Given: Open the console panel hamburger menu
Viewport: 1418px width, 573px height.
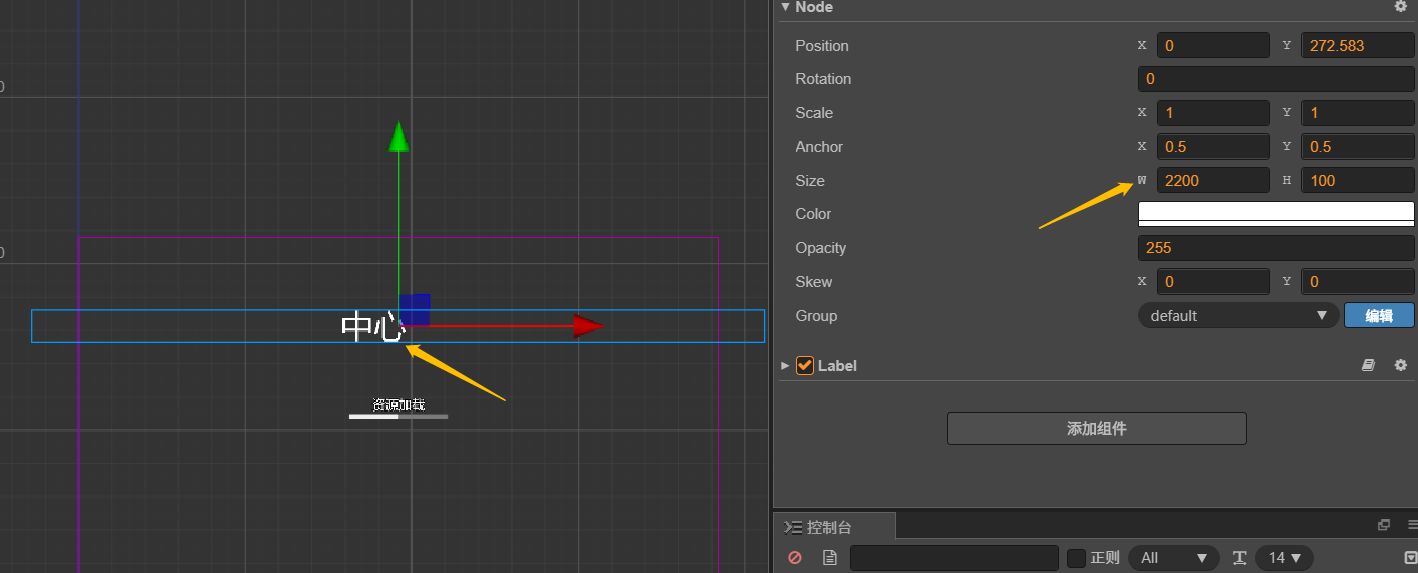Looking at the screenshot, I should click(1412, 525).
